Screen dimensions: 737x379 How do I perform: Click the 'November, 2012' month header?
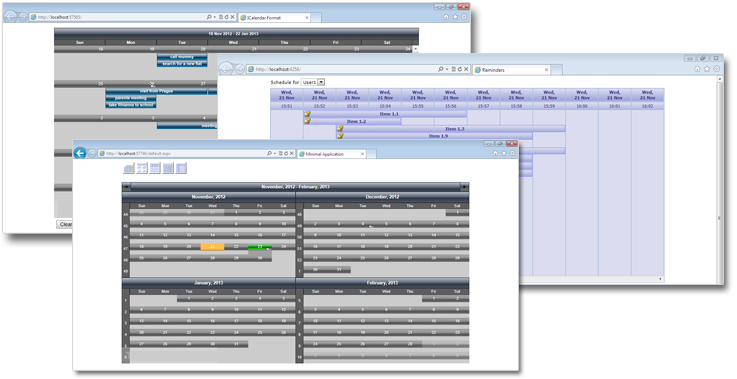[x=208, y=197]
